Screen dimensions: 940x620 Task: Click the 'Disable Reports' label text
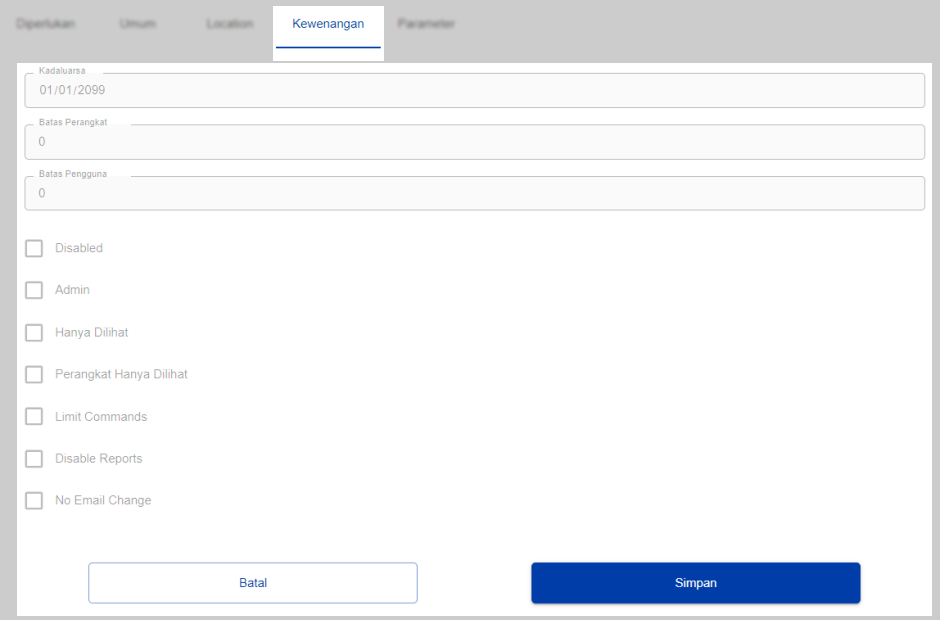pyautogui.click(x=99, y=459)
